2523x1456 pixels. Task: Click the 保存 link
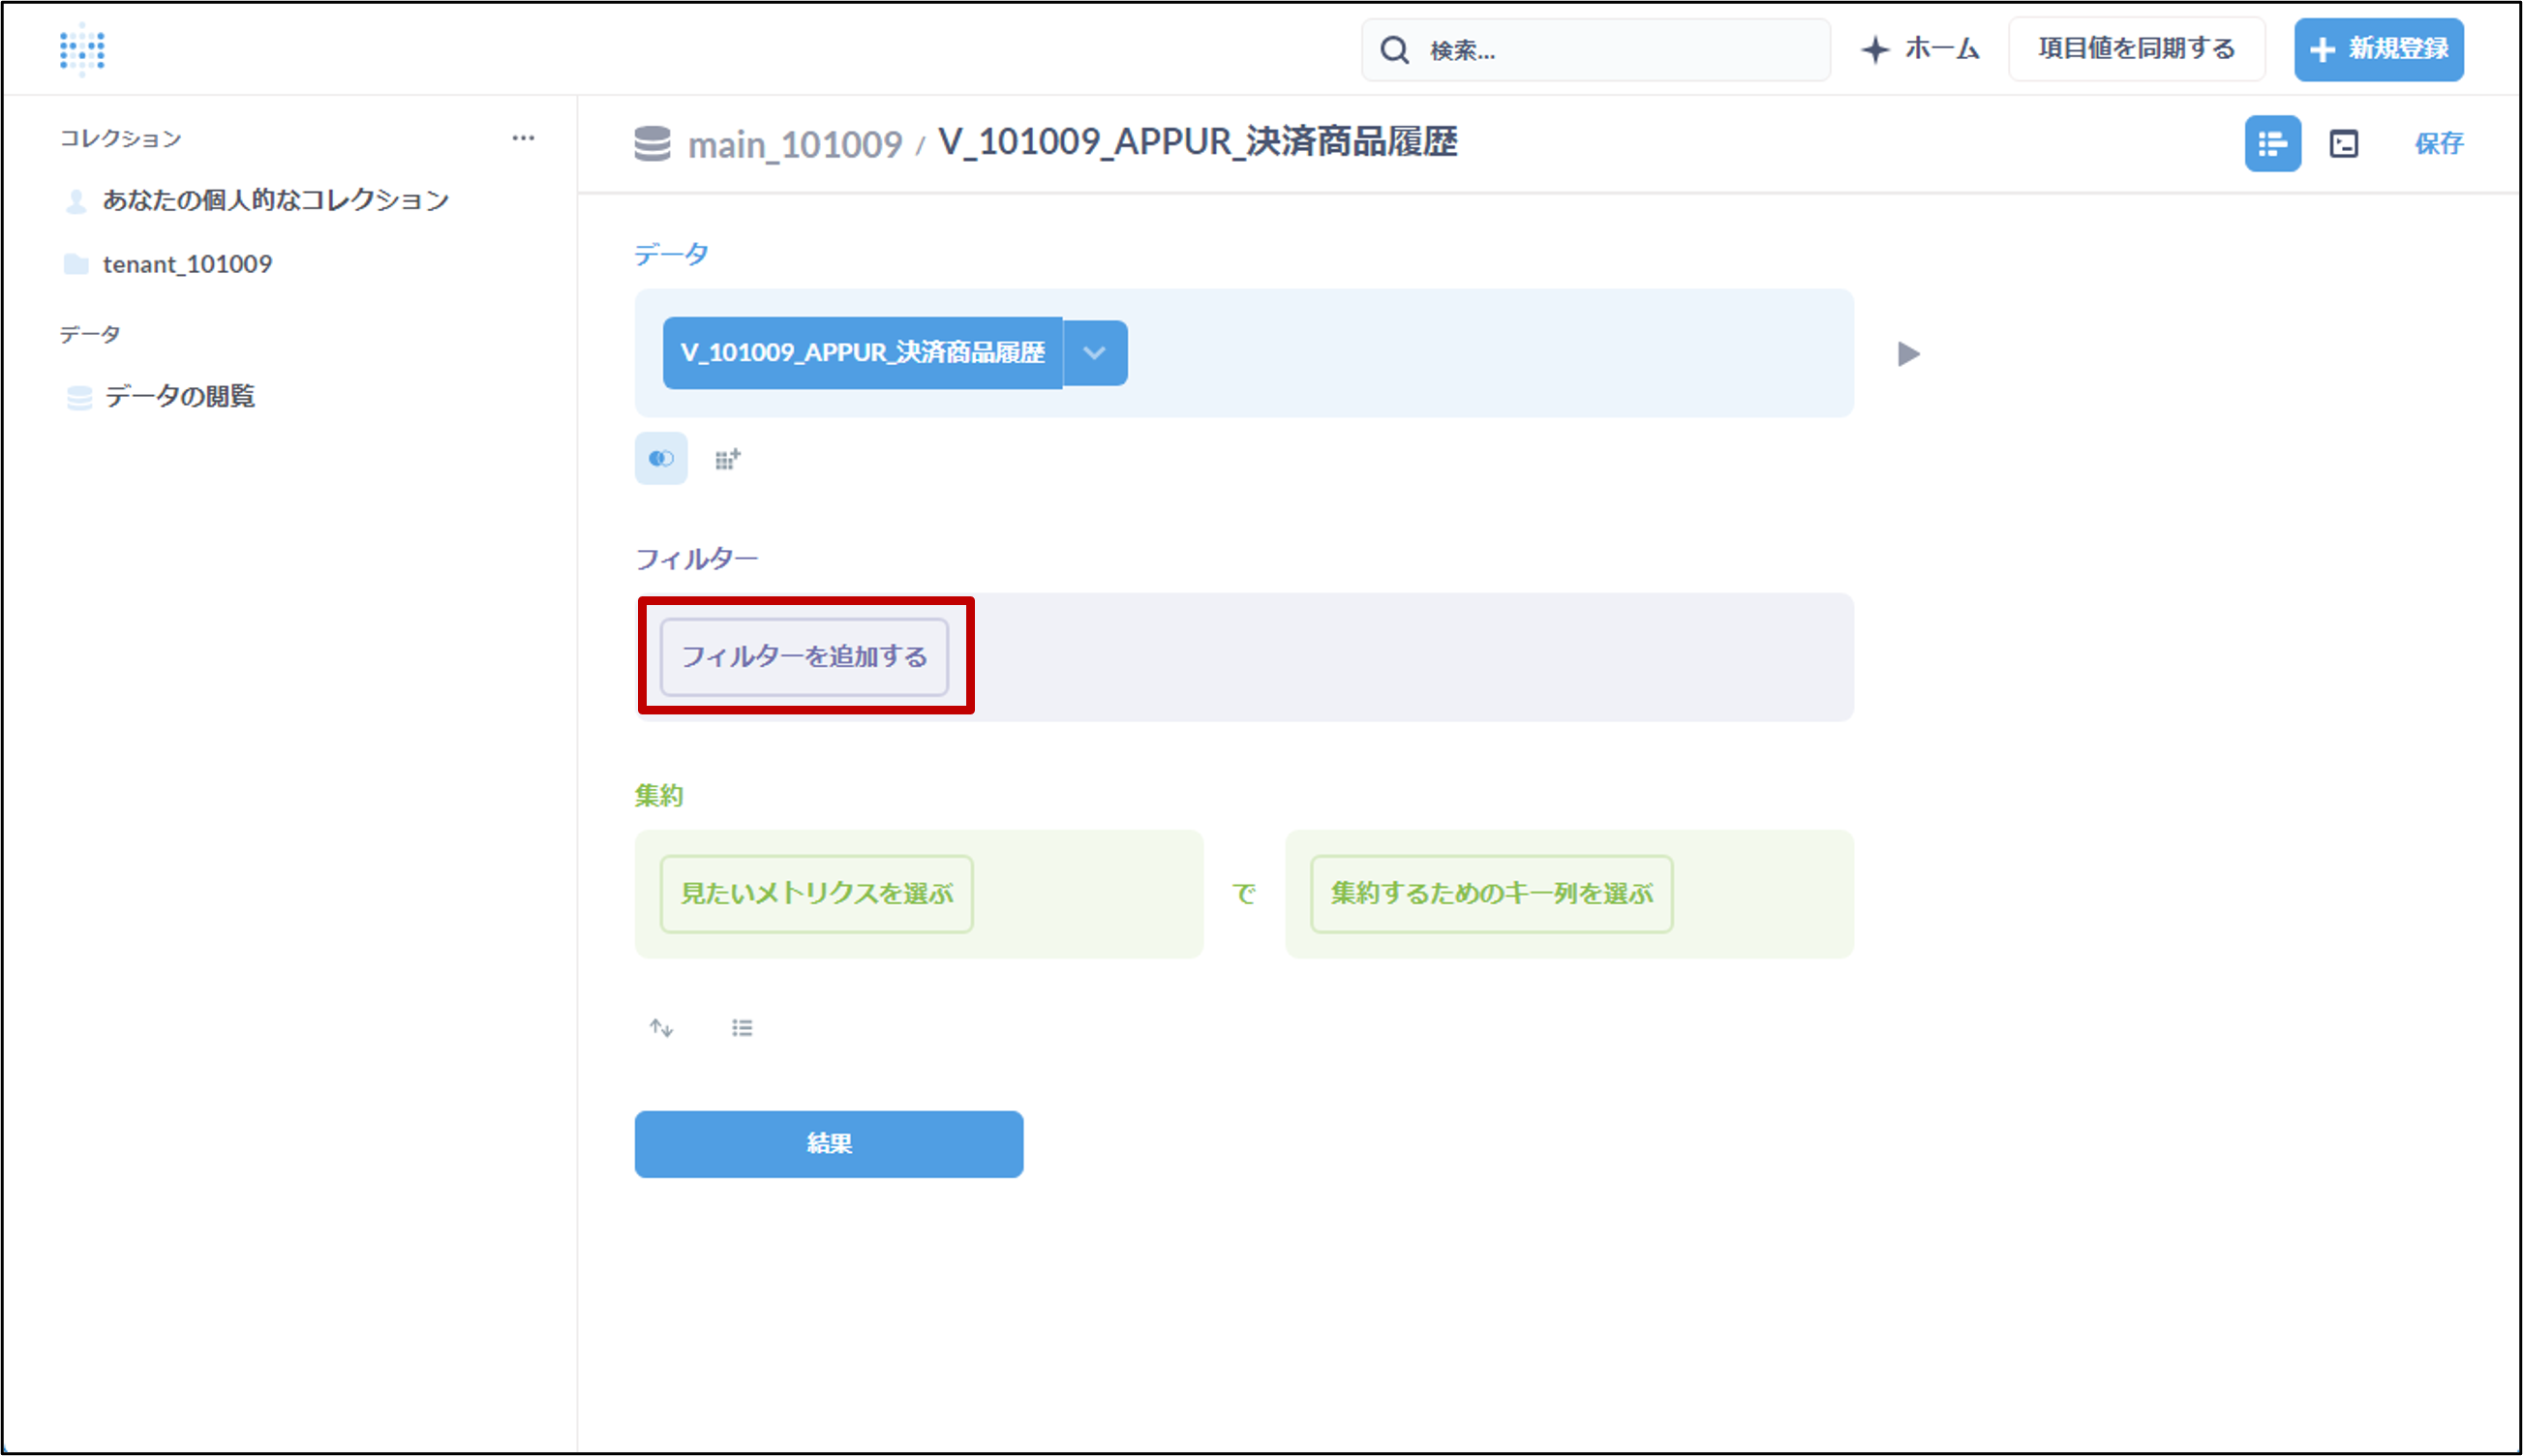(2439, 144)
